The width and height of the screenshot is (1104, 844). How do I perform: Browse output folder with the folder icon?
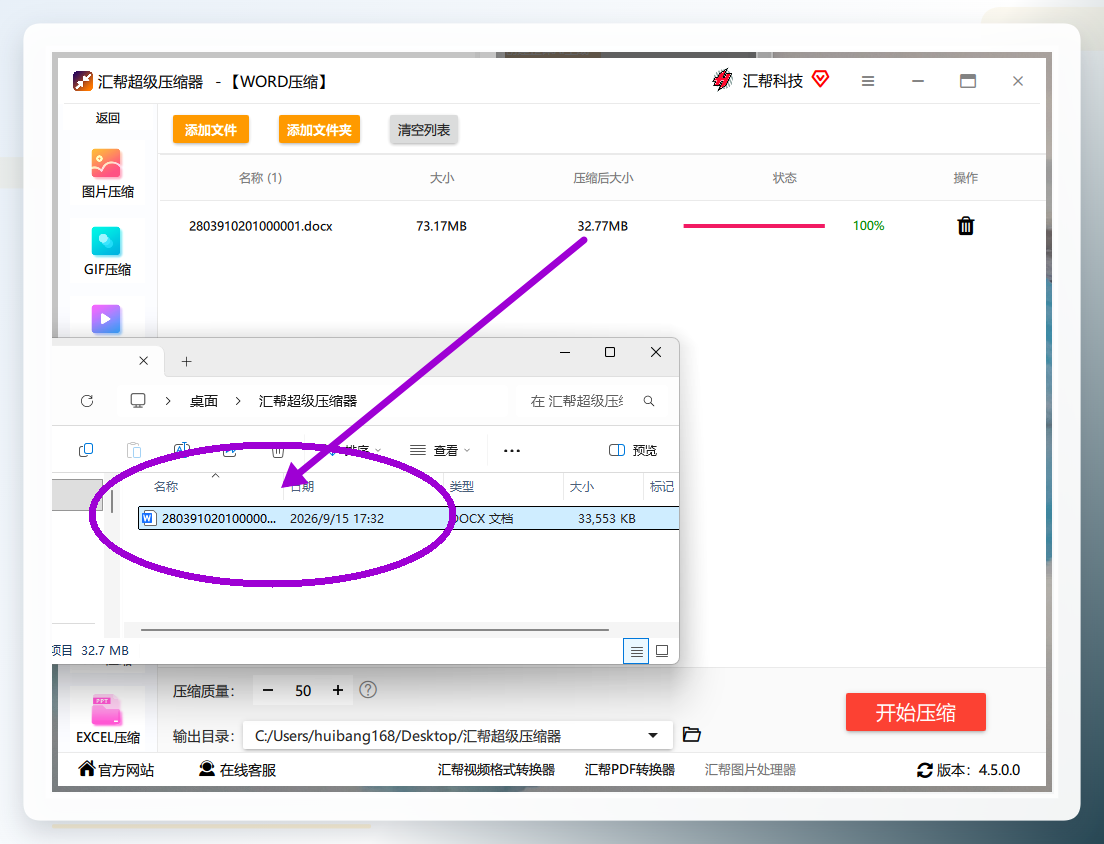coord(691,735)
